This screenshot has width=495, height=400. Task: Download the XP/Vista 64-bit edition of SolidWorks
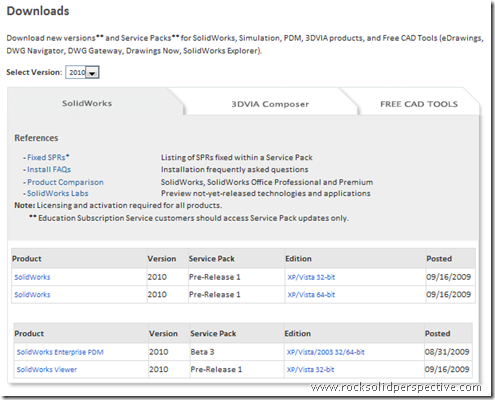coord(311,295)
